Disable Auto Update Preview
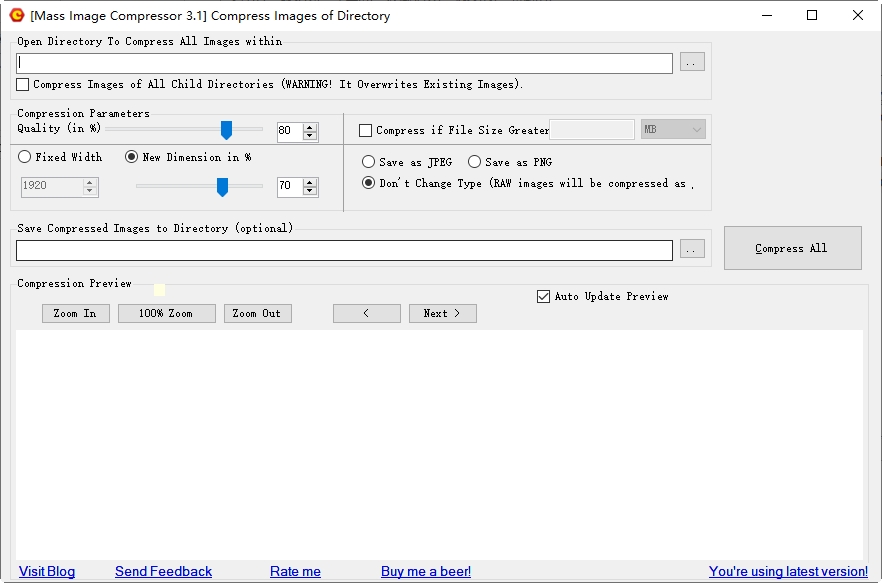This screenshot has width=882, height=583. (x=542, y=296)
